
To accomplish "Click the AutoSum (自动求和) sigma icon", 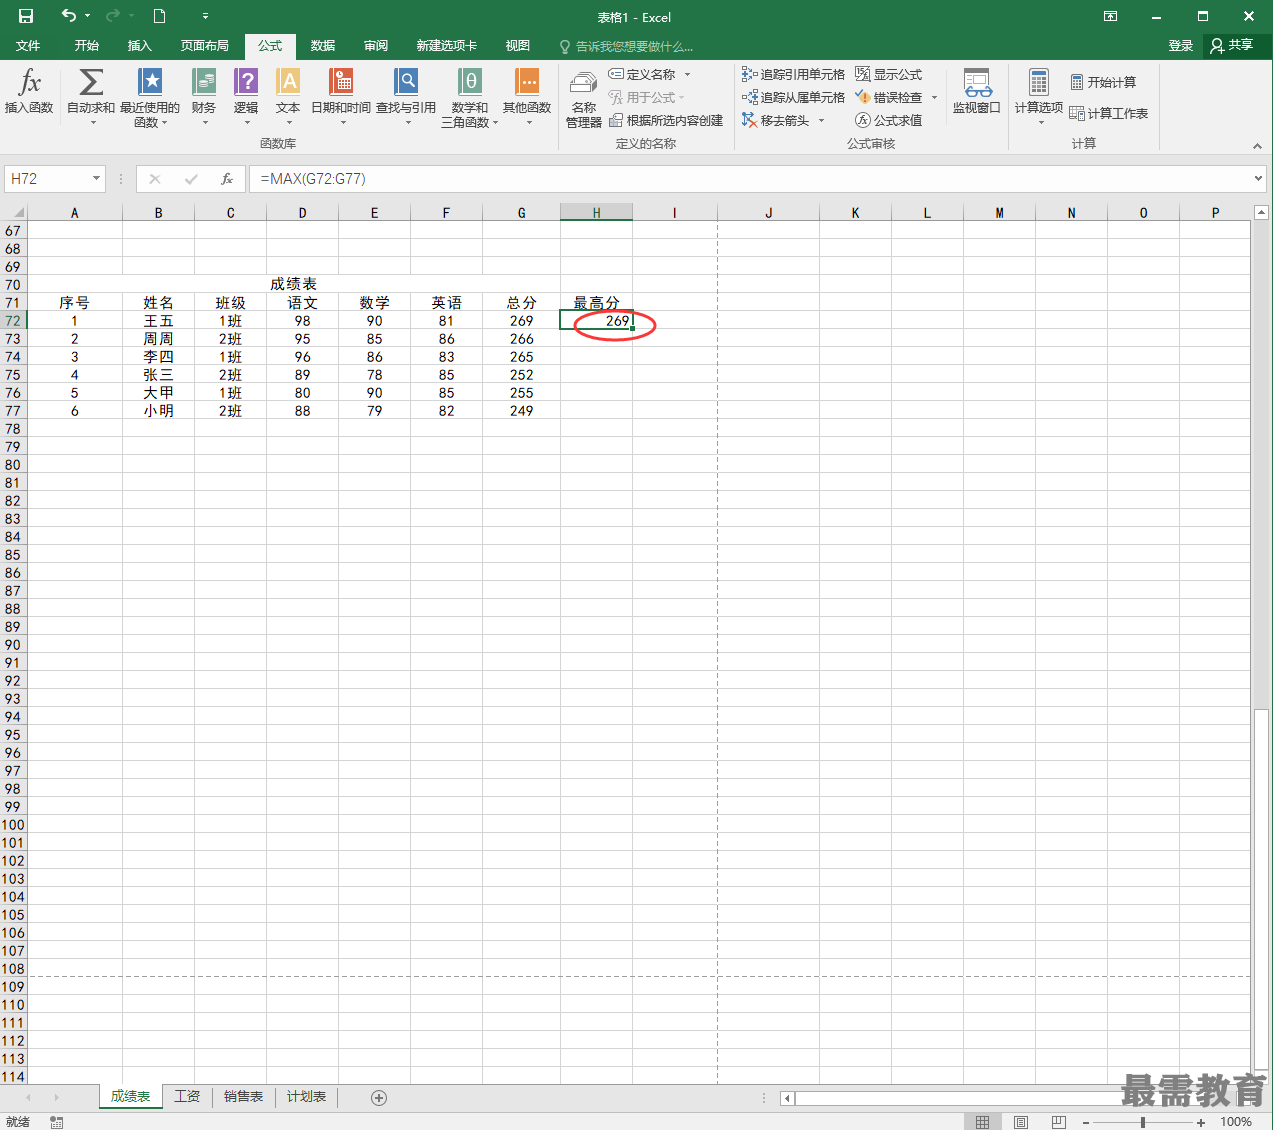I will click(91, 83).
